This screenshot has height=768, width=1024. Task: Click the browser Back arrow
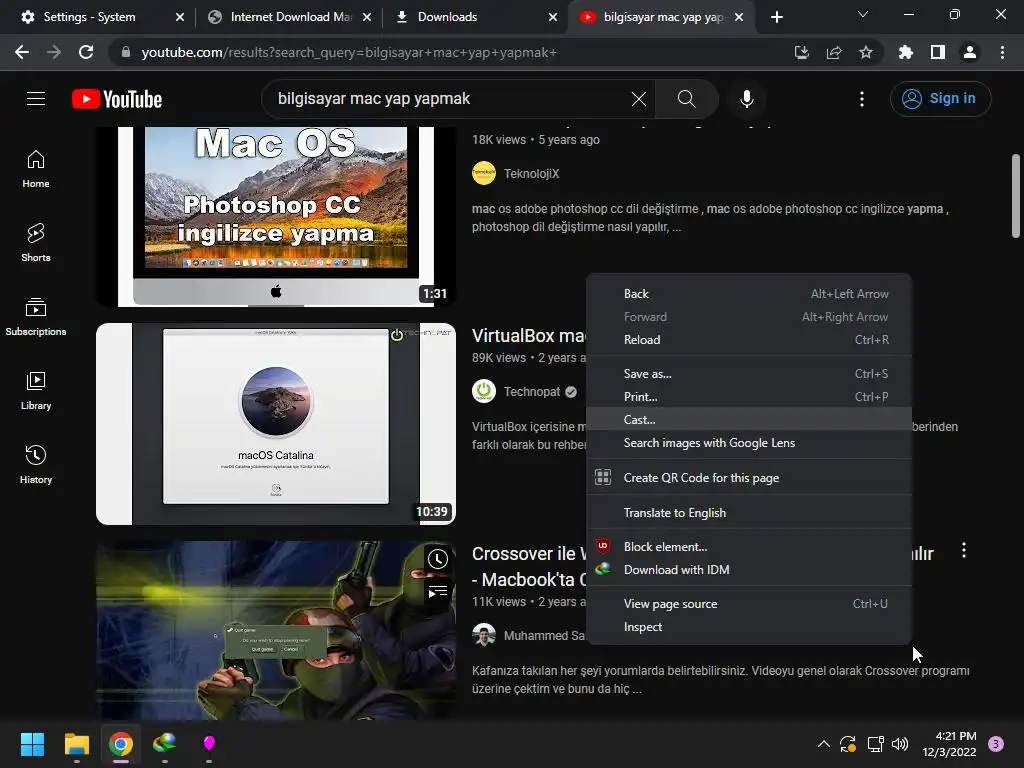click(x=22, y=52)
